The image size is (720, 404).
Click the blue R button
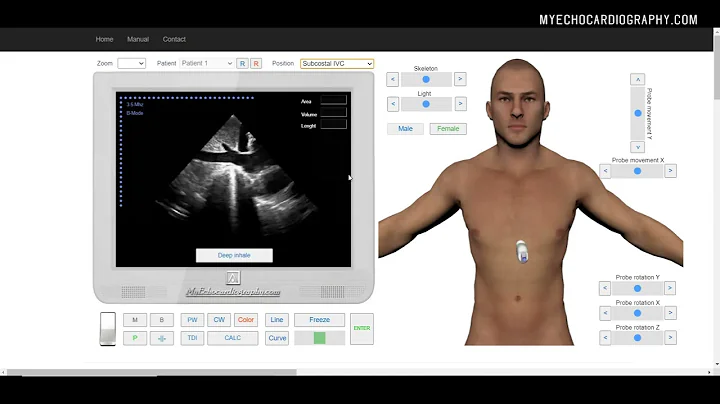coord(242,63)
